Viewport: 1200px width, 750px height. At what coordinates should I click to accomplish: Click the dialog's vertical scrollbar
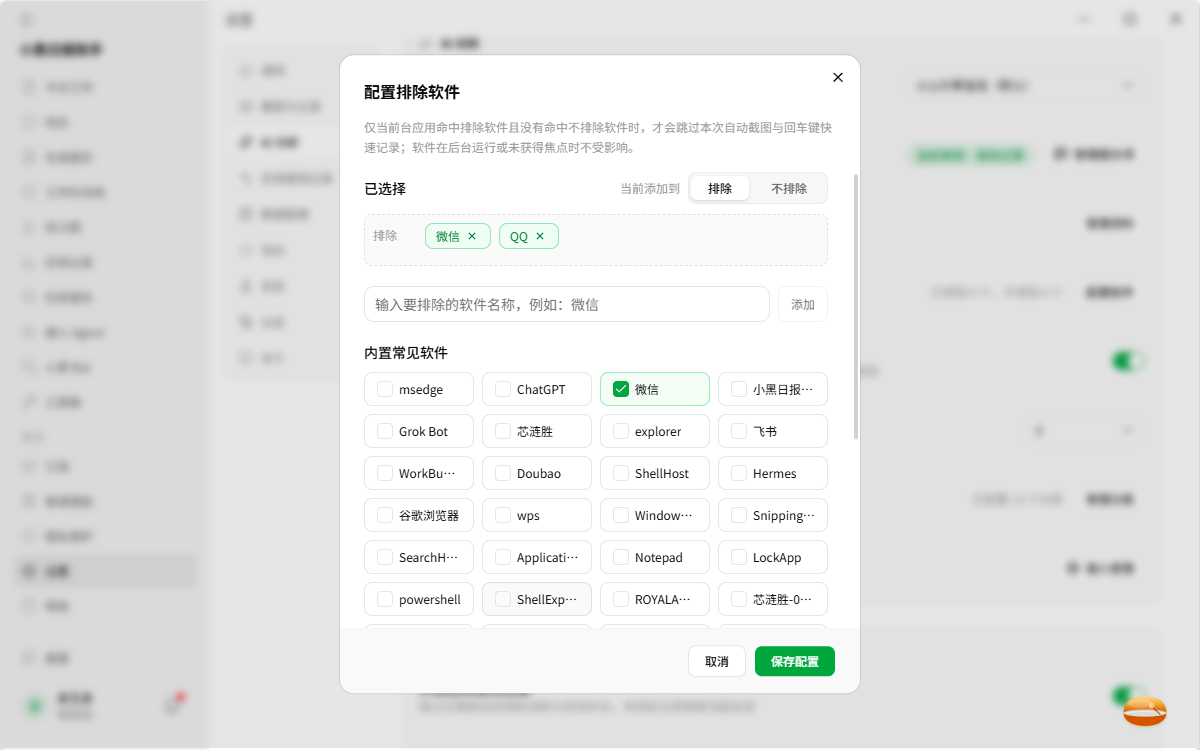coord(855,306)
